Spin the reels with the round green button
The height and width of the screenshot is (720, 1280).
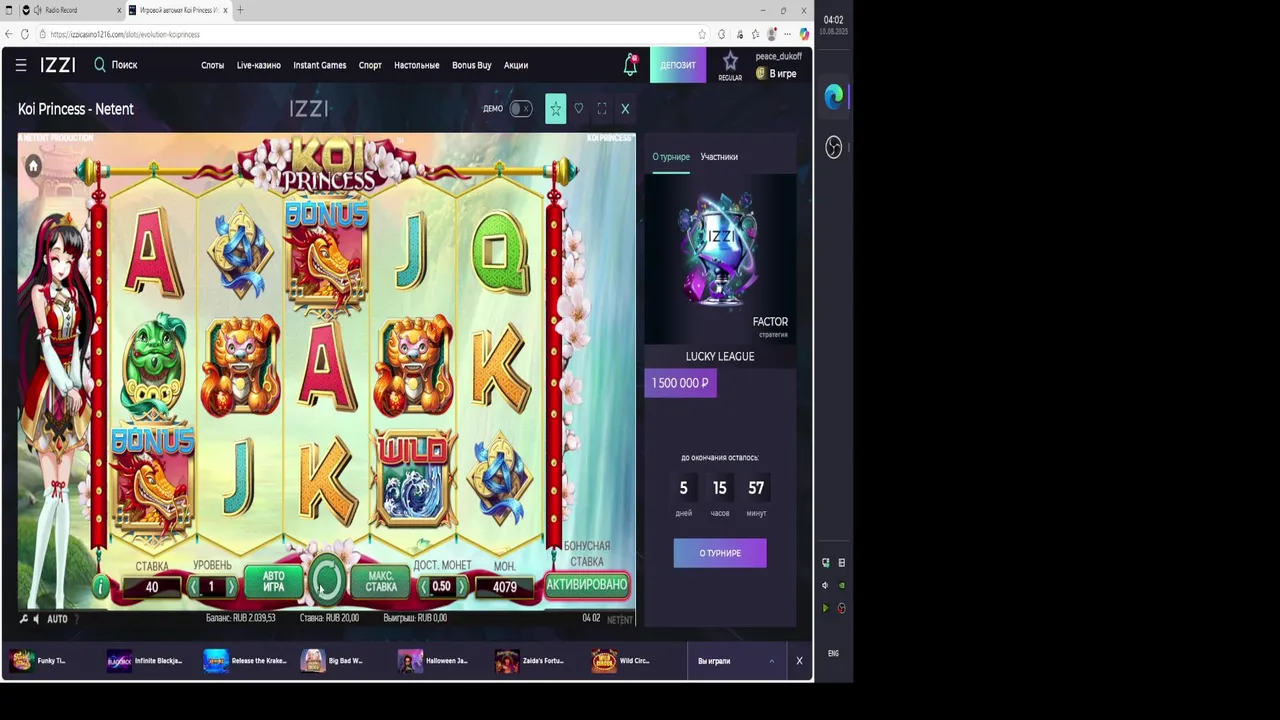326,581
